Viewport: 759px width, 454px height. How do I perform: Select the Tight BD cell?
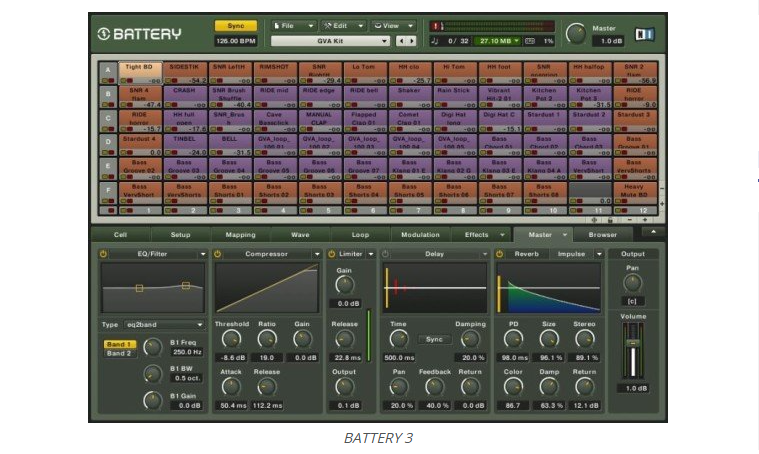[140, 73]
